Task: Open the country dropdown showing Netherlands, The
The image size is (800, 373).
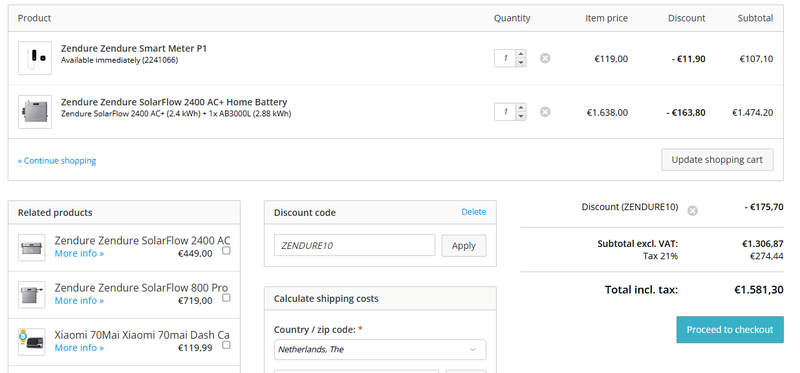Action: [380, 350]
